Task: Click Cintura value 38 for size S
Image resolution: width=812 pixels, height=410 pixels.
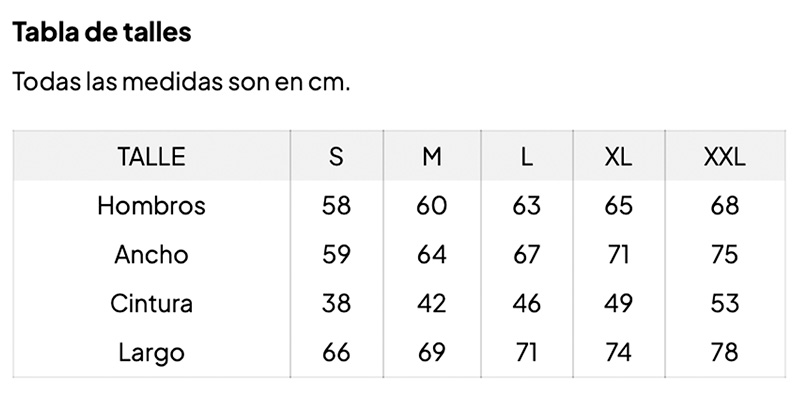Action: click(336, 303)
